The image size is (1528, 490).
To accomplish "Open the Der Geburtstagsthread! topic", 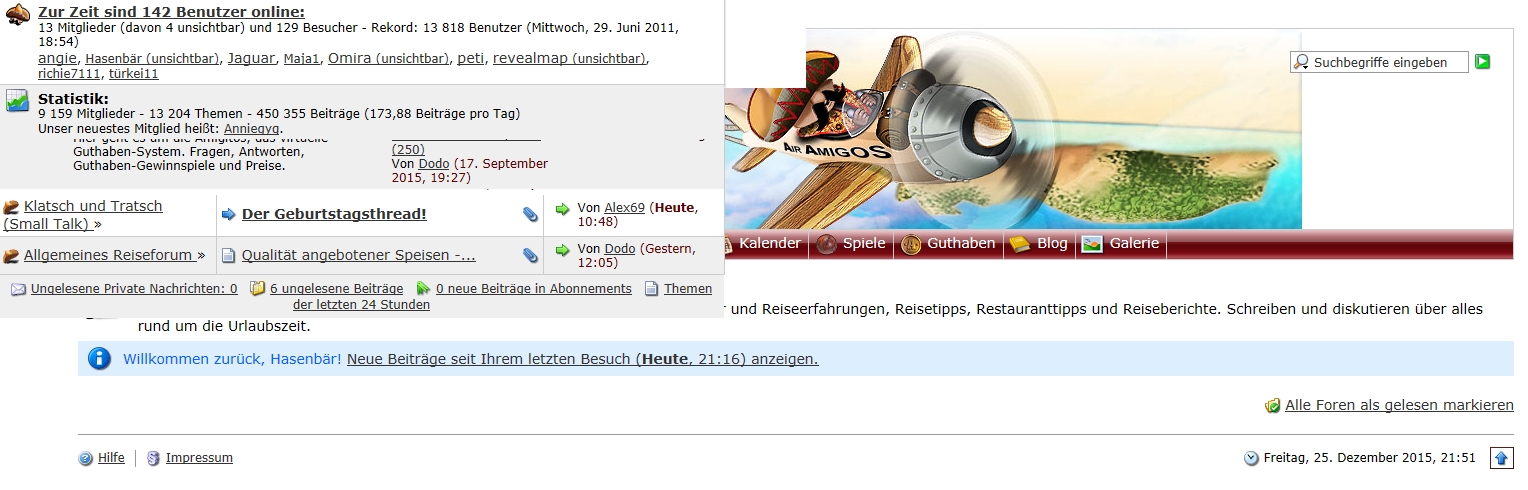I will [x=334, y=214].
